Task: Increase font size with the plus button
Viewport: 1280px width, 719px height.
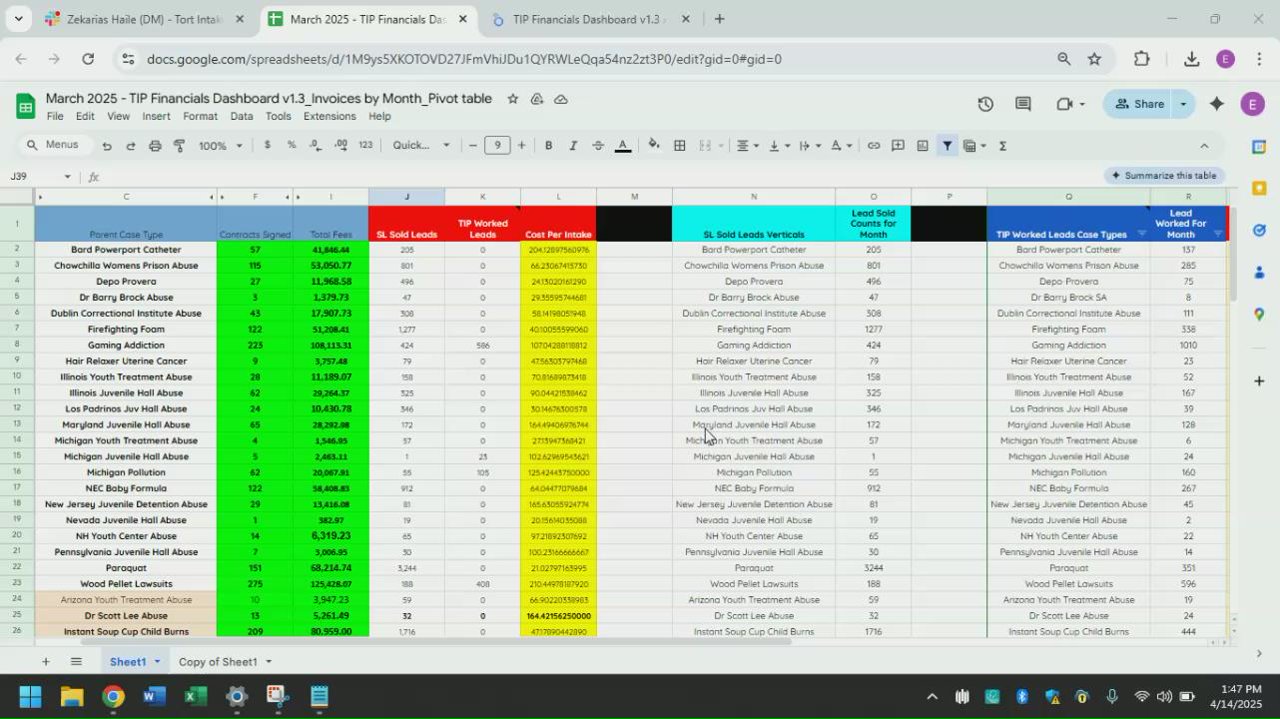Action: click(521, 145)
